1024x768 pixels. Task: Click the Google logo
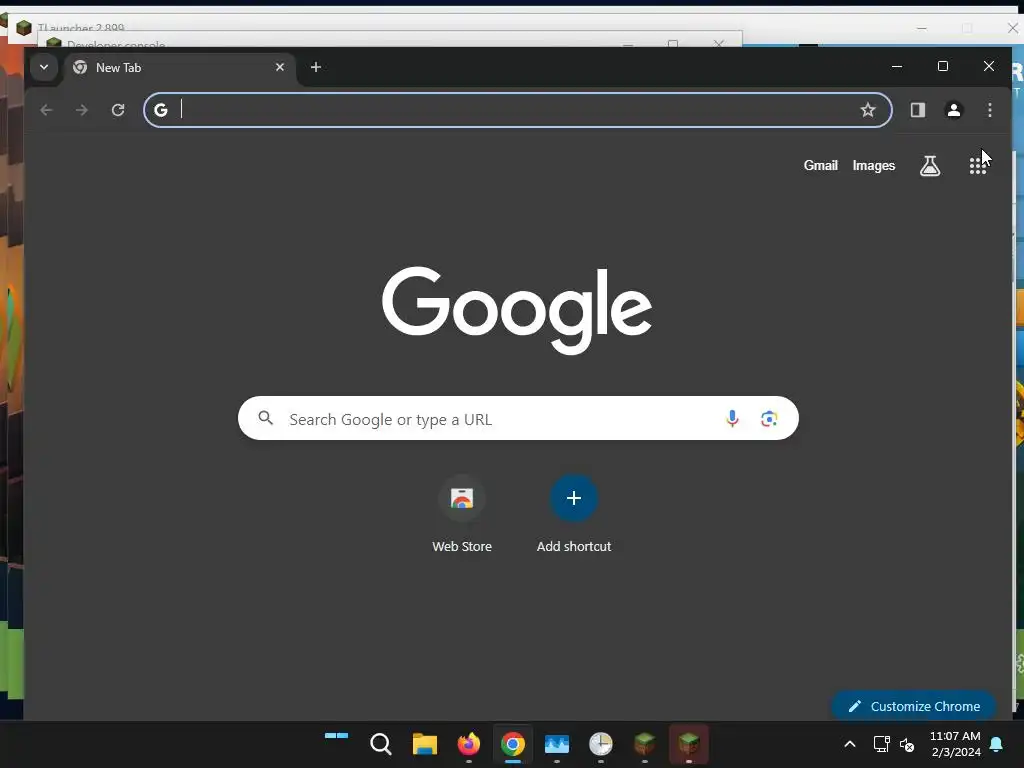click(517, 310)
